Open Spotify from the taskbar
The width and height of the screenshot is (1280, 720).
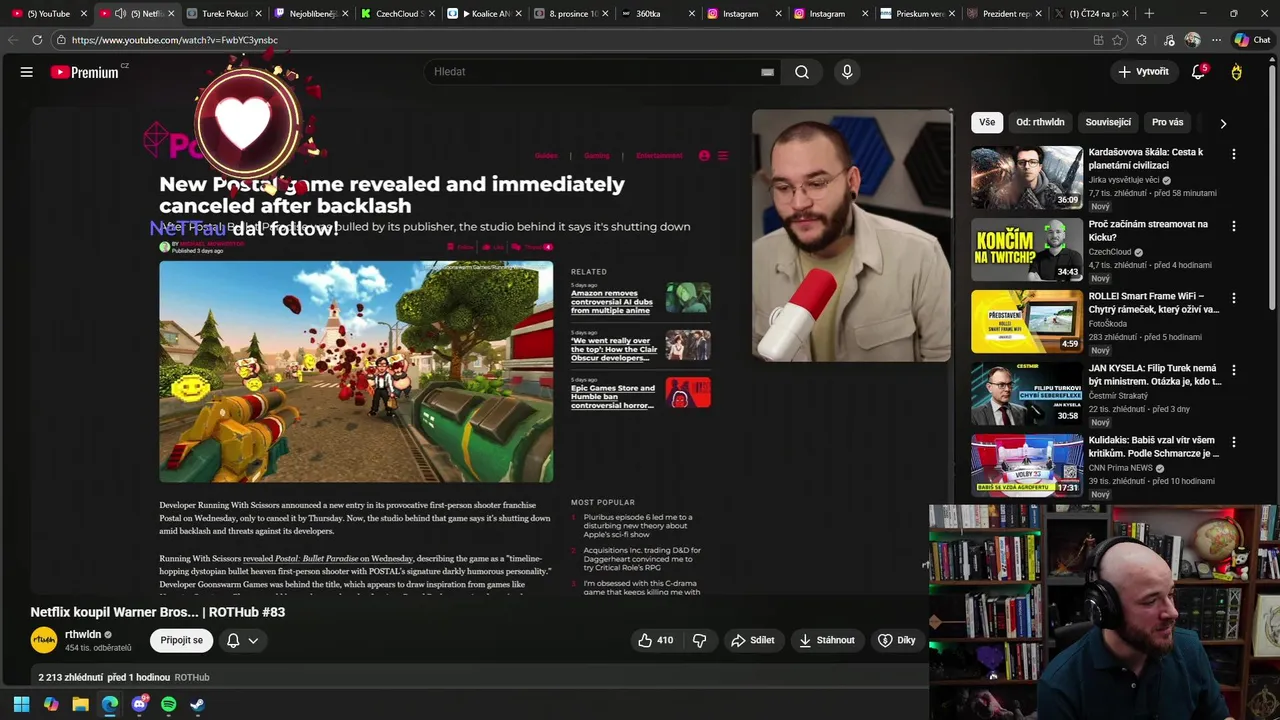coord(168,704)
